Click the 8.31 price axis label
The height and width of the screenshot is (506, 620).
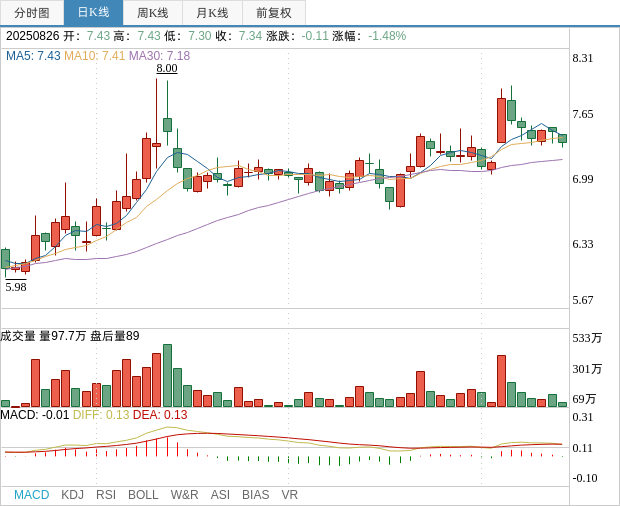click(583, 58)
